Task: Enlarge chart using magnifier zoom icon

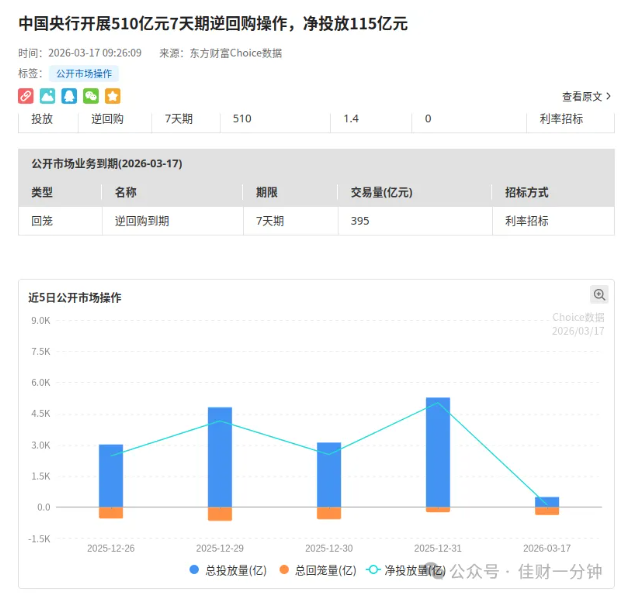Action: (599, 295)
